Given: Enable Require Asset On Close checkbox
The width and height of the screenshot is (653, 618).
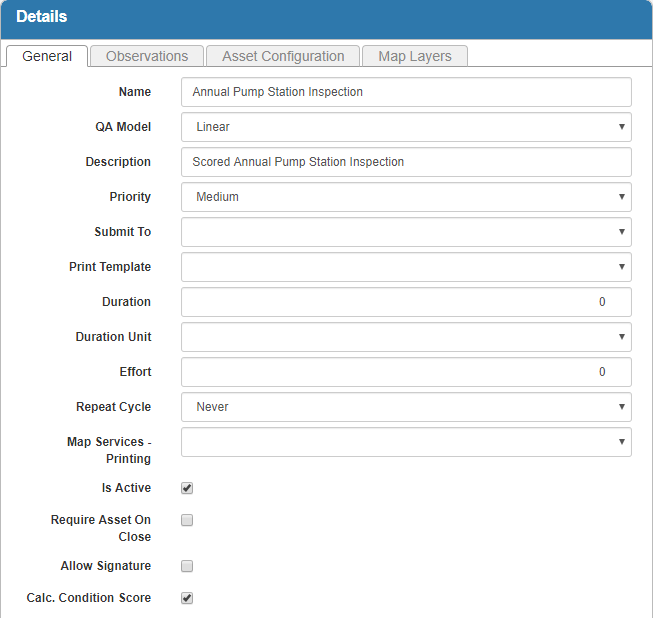Looking at the screenshot, I should (187, 520).
